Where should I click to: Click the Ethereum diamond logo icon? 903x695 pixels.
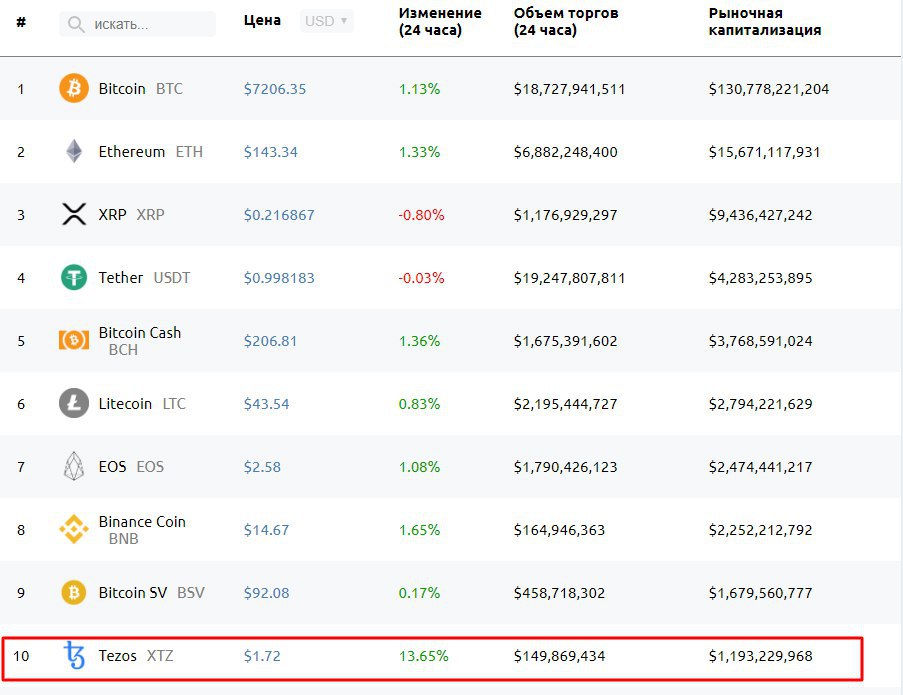click(74, 151)
